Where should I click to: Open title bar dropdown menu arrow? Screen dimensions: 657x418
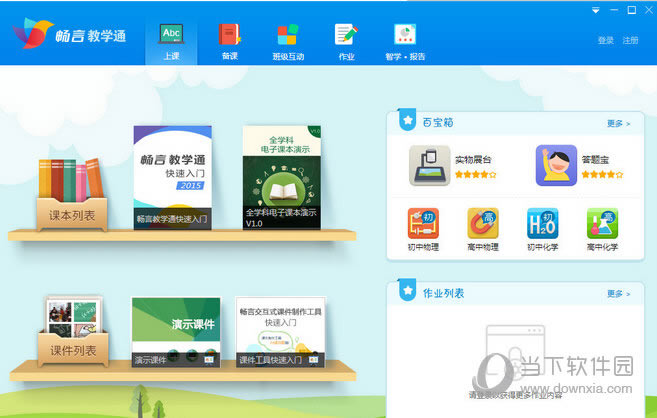tap(596, 9)
